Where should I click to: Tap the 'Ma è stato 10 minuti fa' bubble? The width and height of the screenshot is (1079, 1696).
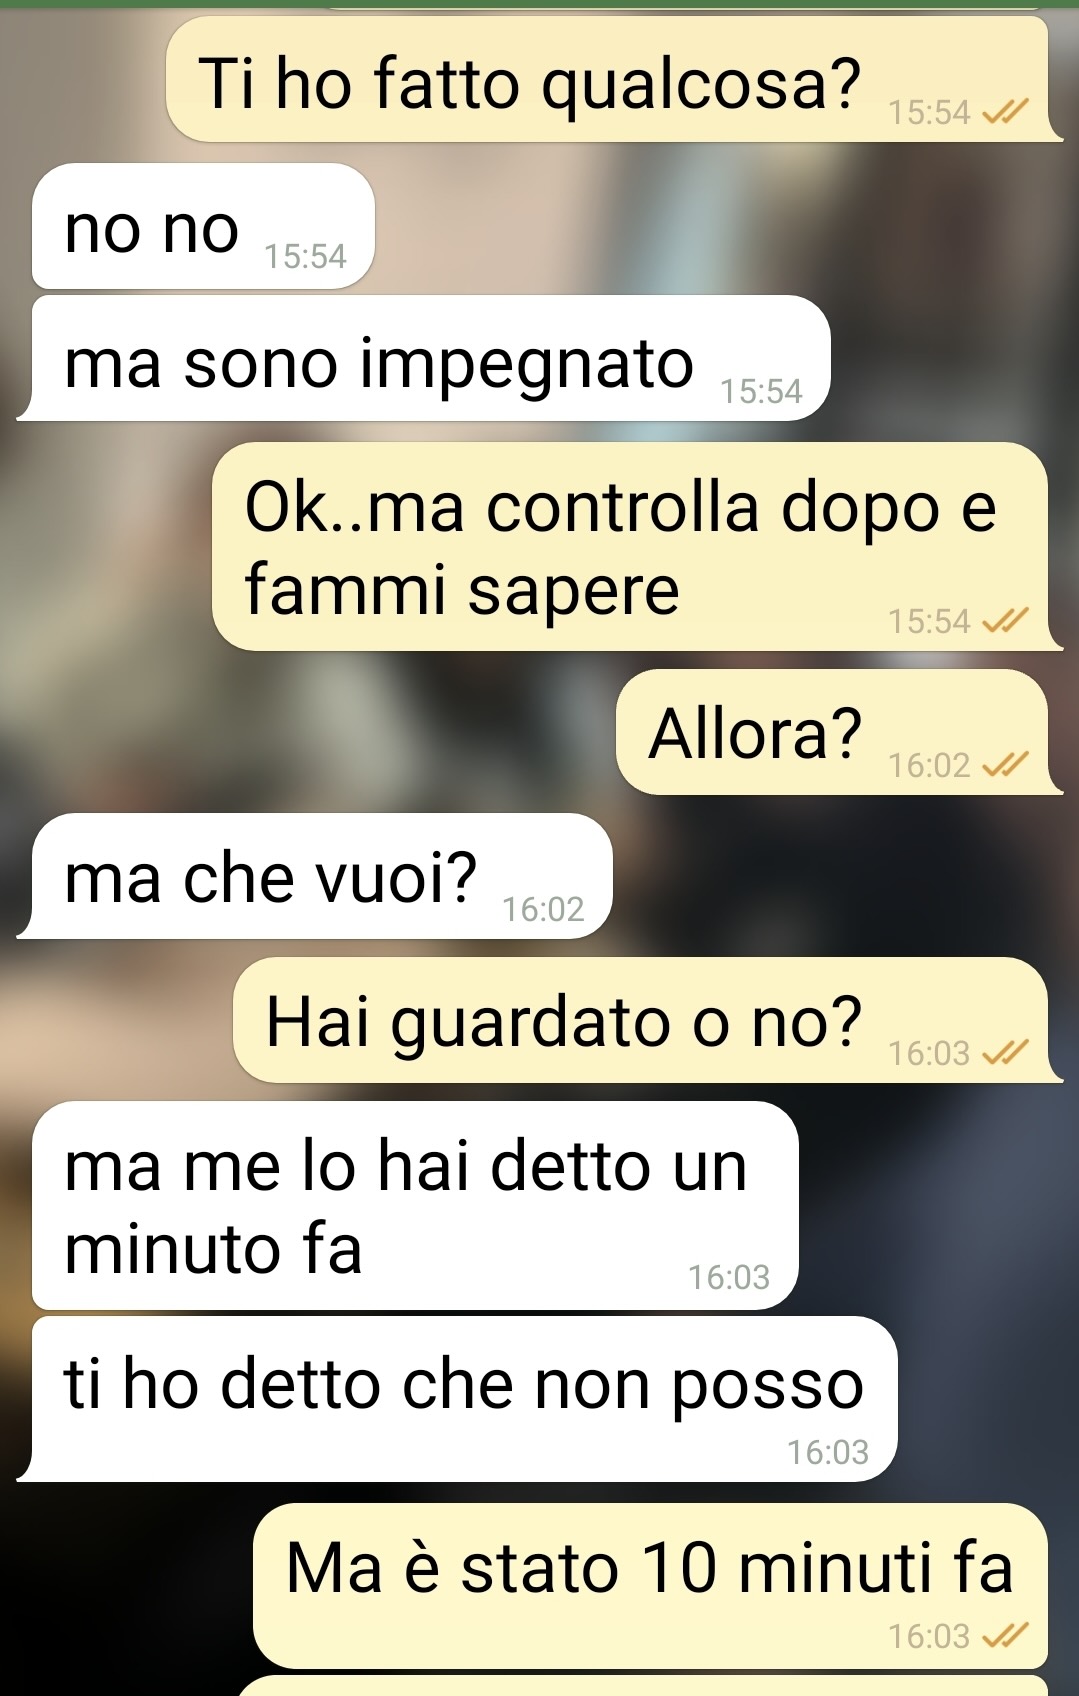click(x=650, y=1586)
